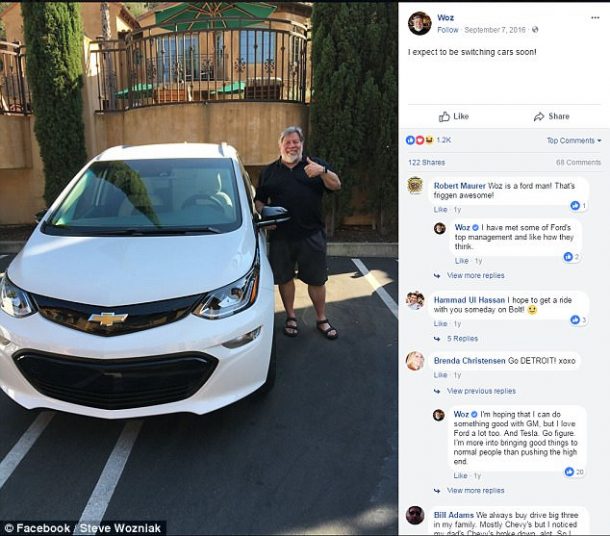Open the 68 Comments link

578,163
